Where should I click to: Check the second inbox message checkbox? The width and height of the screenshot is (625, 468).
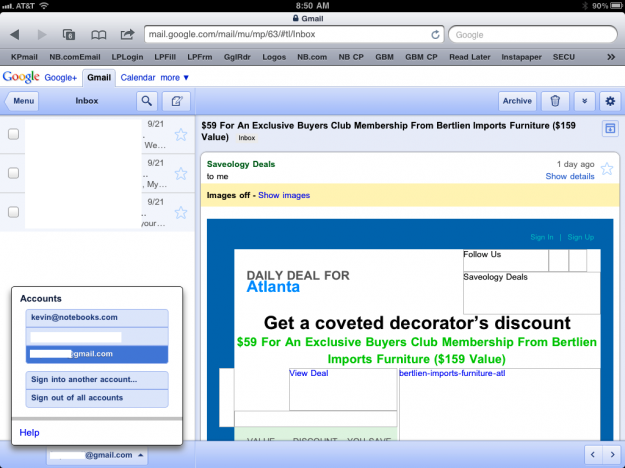coord(14,173)
